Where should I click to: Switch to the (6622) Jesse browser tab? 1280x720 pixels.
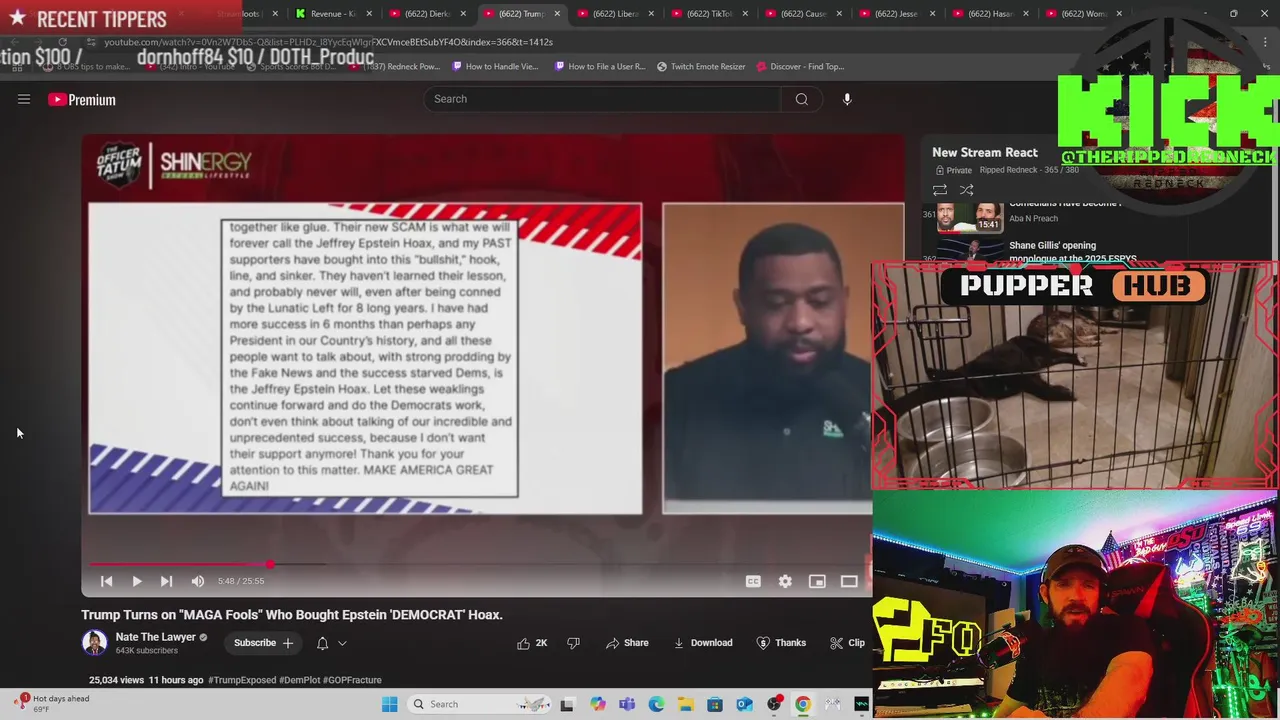(x=897, y=14)
